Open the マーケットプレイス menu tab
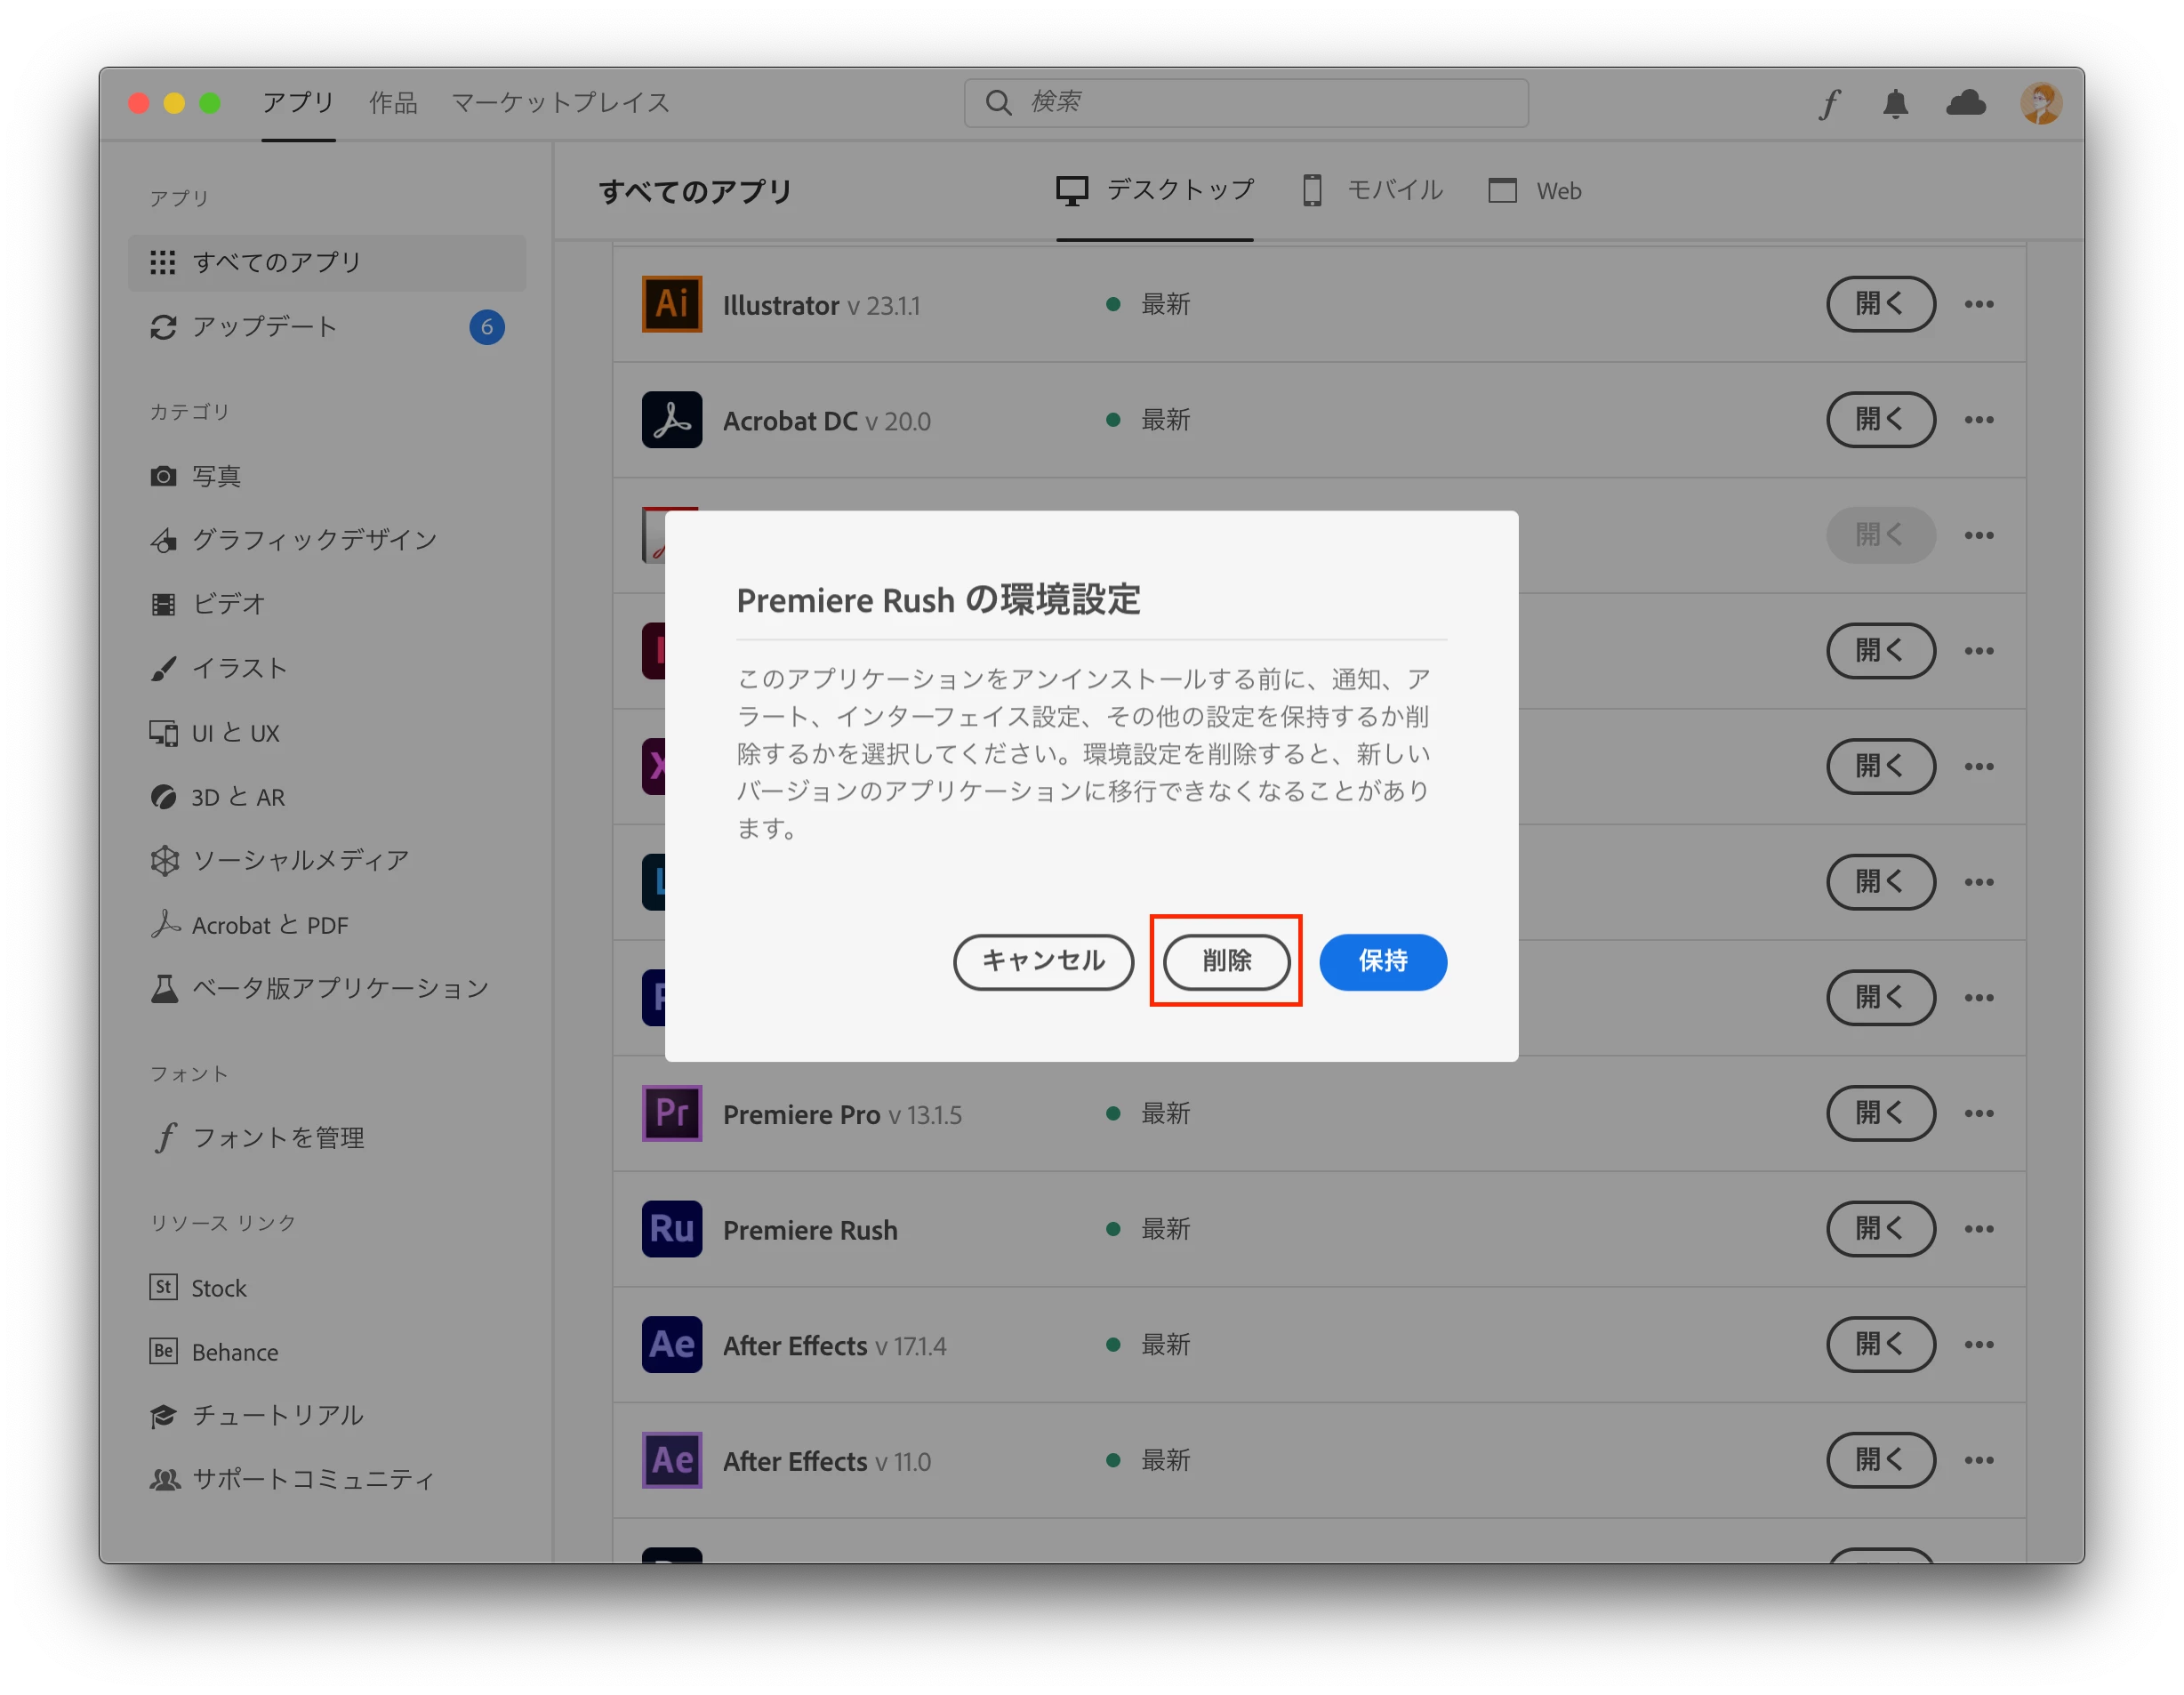Image resolution: width=2184 pixels, height=1695 pixels. pyautogui.click(x=560, y=103)
